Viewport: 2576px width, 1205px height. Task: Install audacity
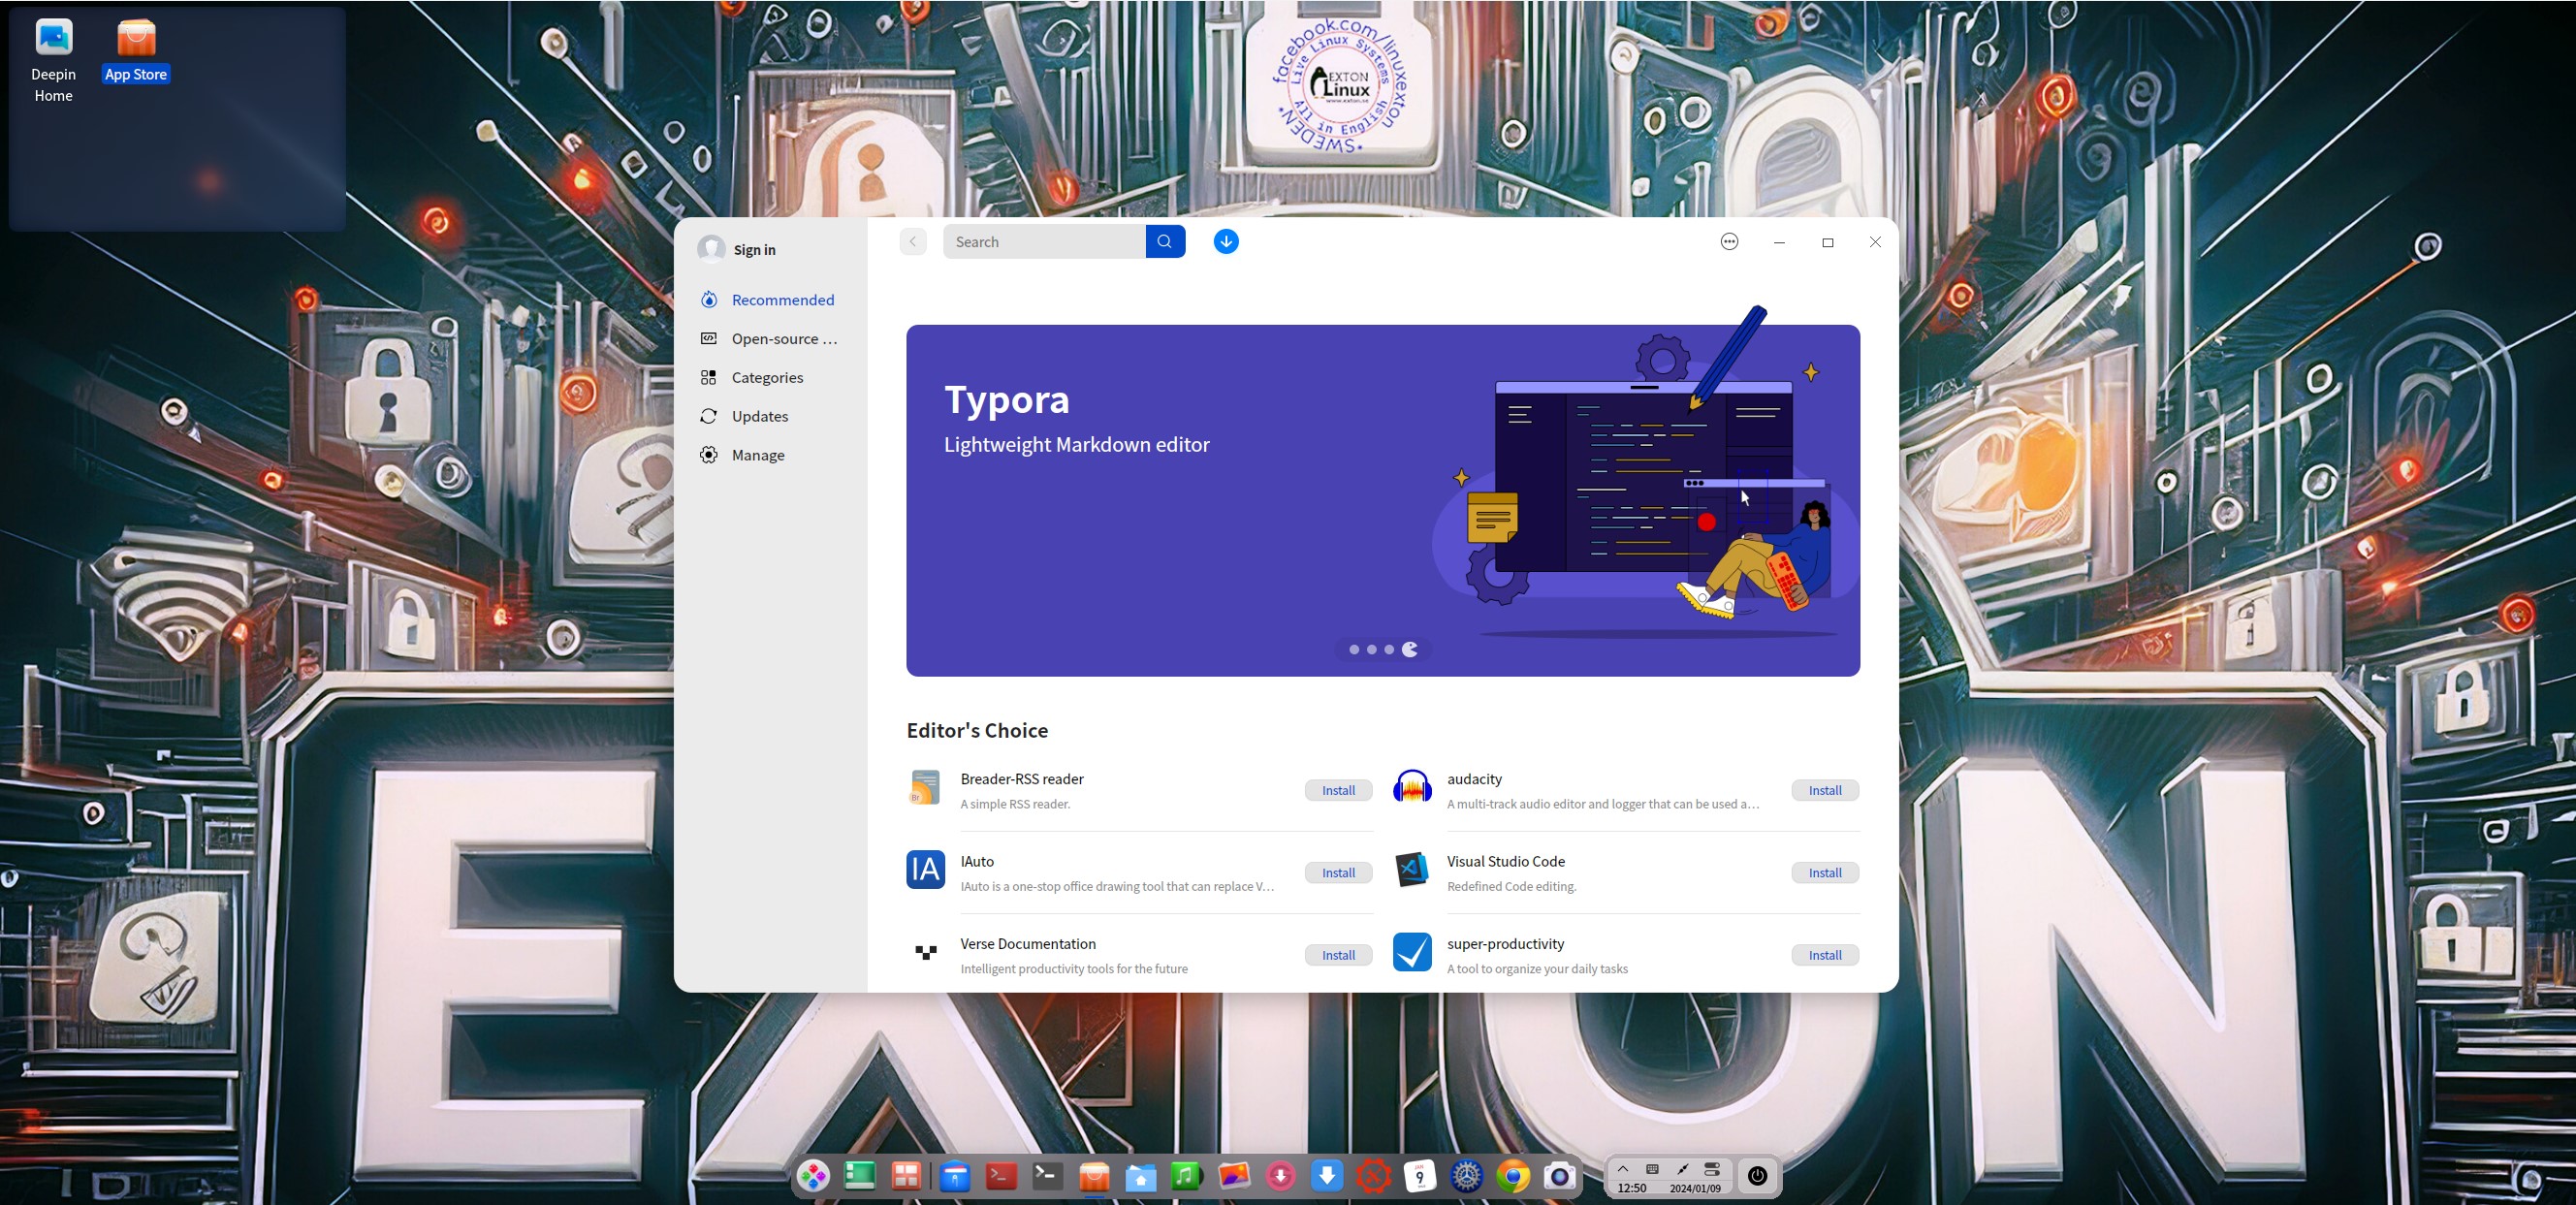pos(1825,790)
